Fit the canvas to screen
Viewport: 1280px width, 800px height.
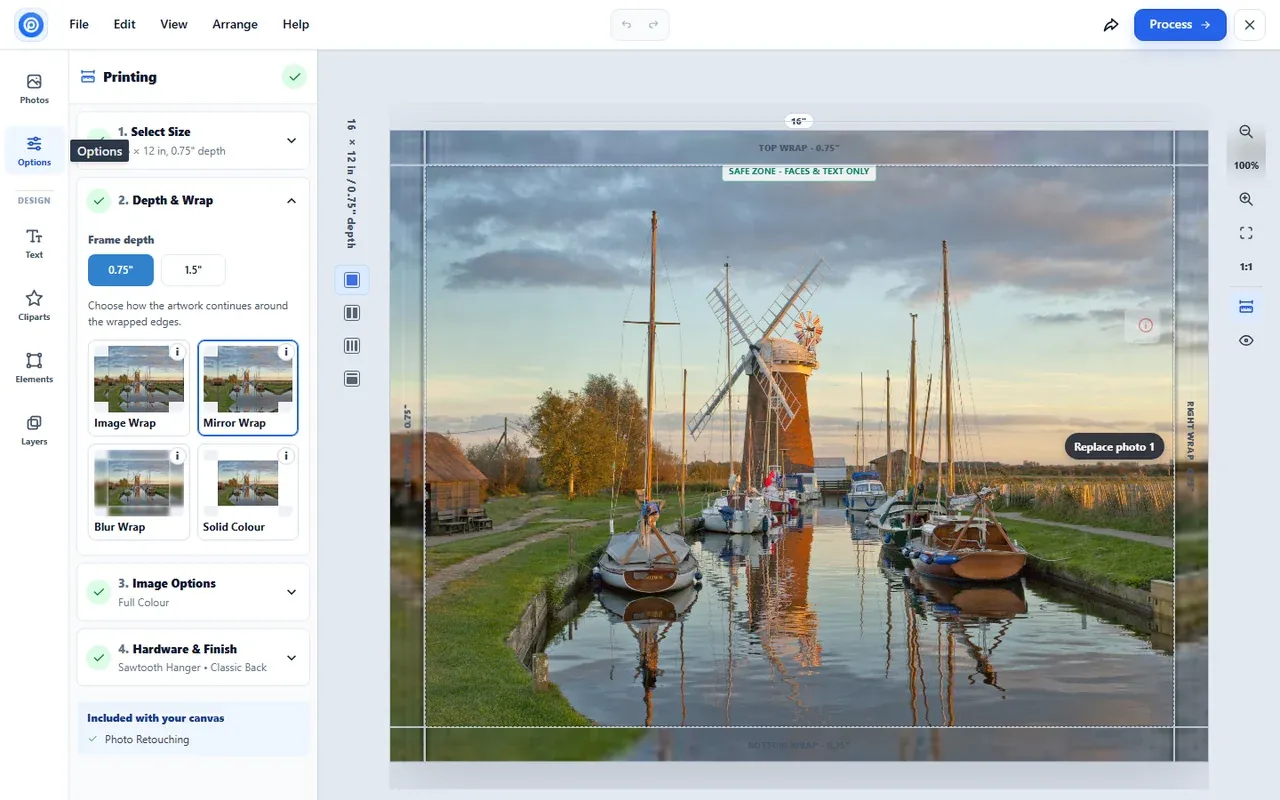pos(1246,233)
